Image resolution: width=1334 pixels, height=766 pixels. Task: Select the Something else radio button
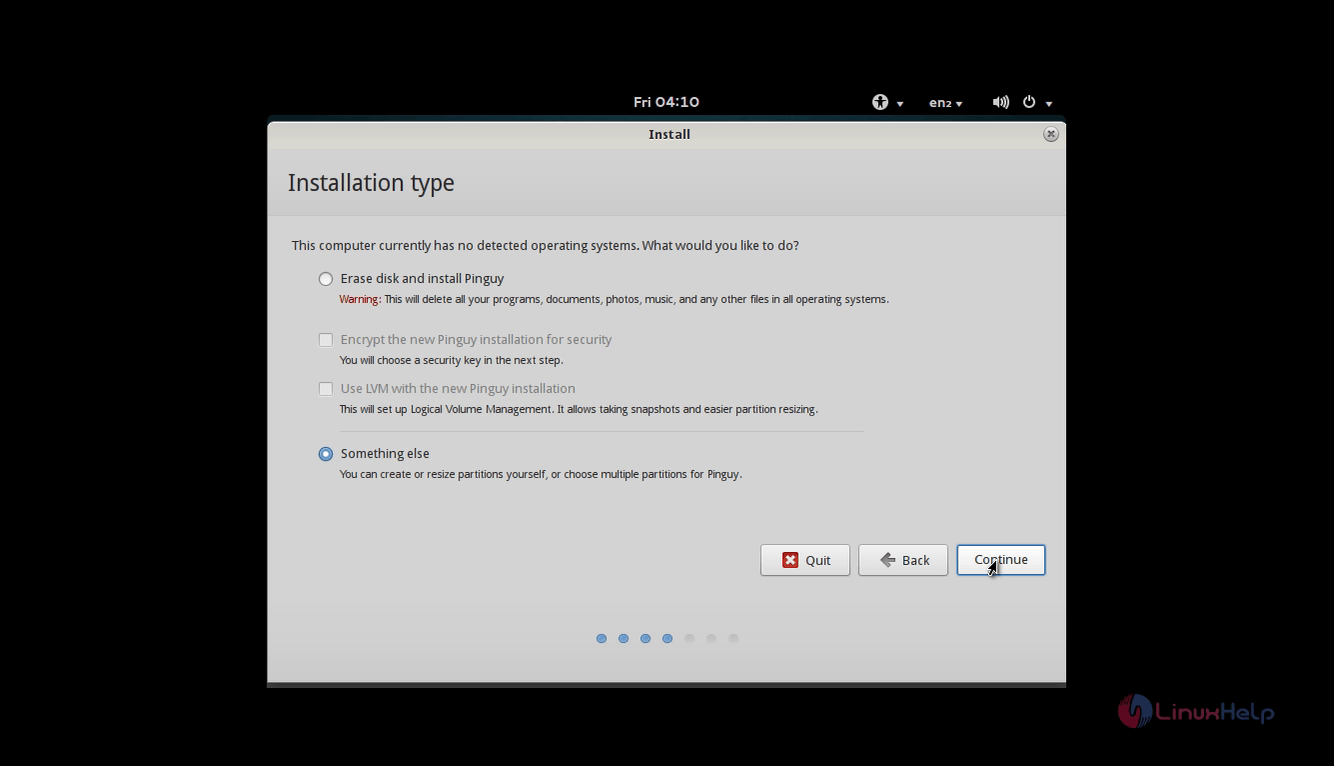click(x=326, y=454)
